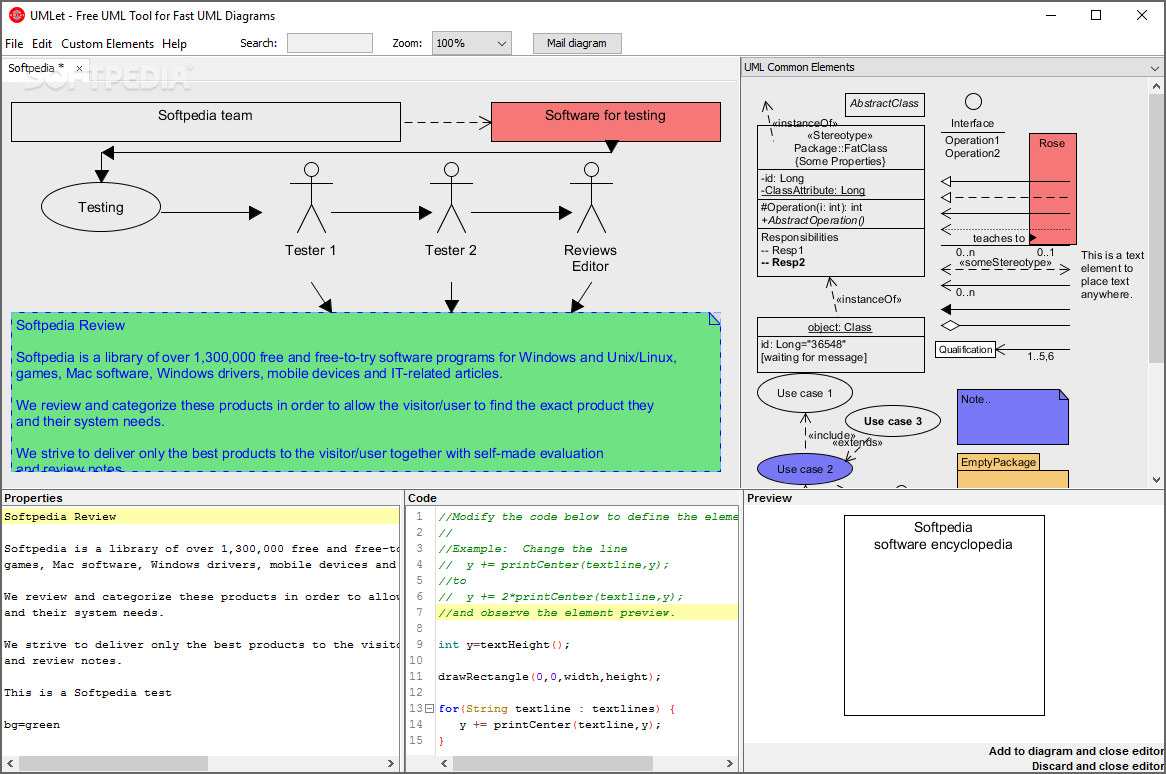Pick the object: Class palette element
Screen dimensions: 1166x774
click(840, 345)
